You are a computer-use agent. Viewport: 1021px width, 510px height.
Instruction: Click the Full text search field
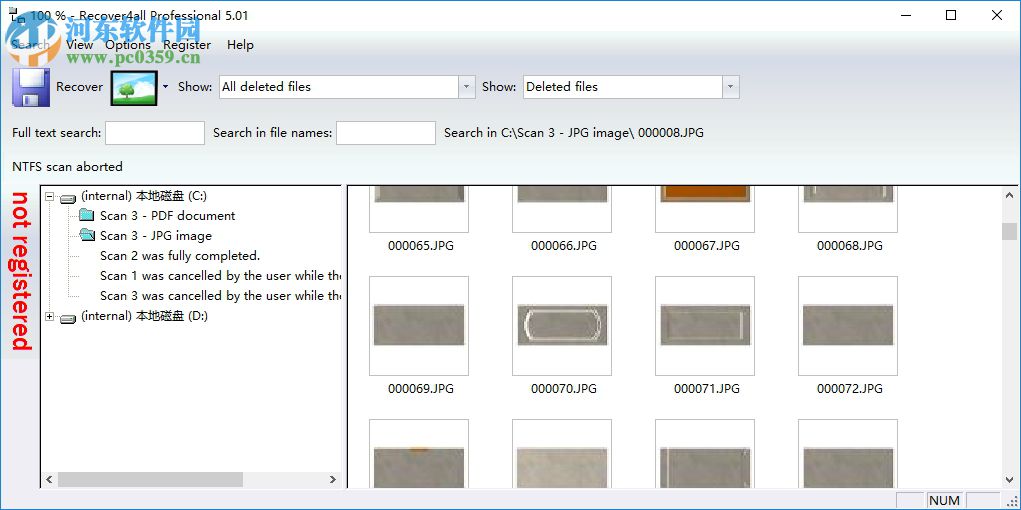click(x=155, y=133)
